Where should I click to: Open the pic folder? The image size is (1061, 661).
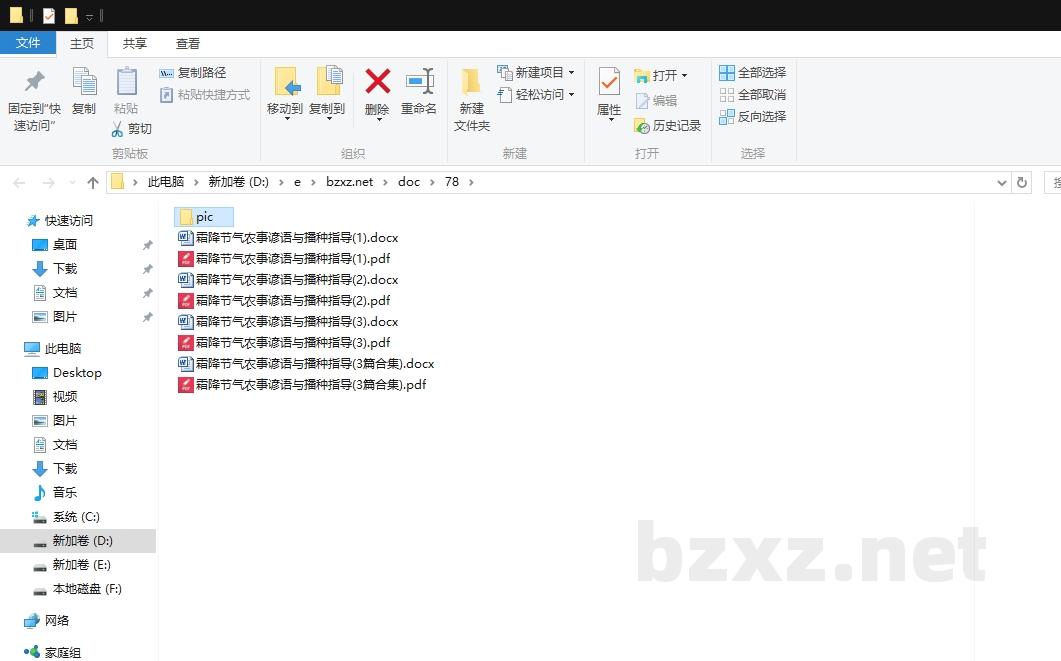click(x=204, y=217)
